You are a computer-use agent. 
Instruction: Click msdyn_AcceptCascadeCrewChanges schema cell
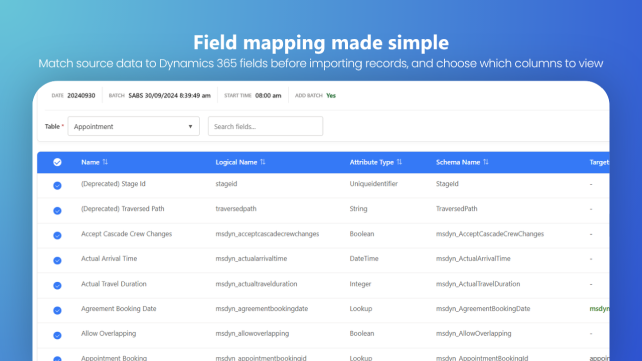(490, 234)
